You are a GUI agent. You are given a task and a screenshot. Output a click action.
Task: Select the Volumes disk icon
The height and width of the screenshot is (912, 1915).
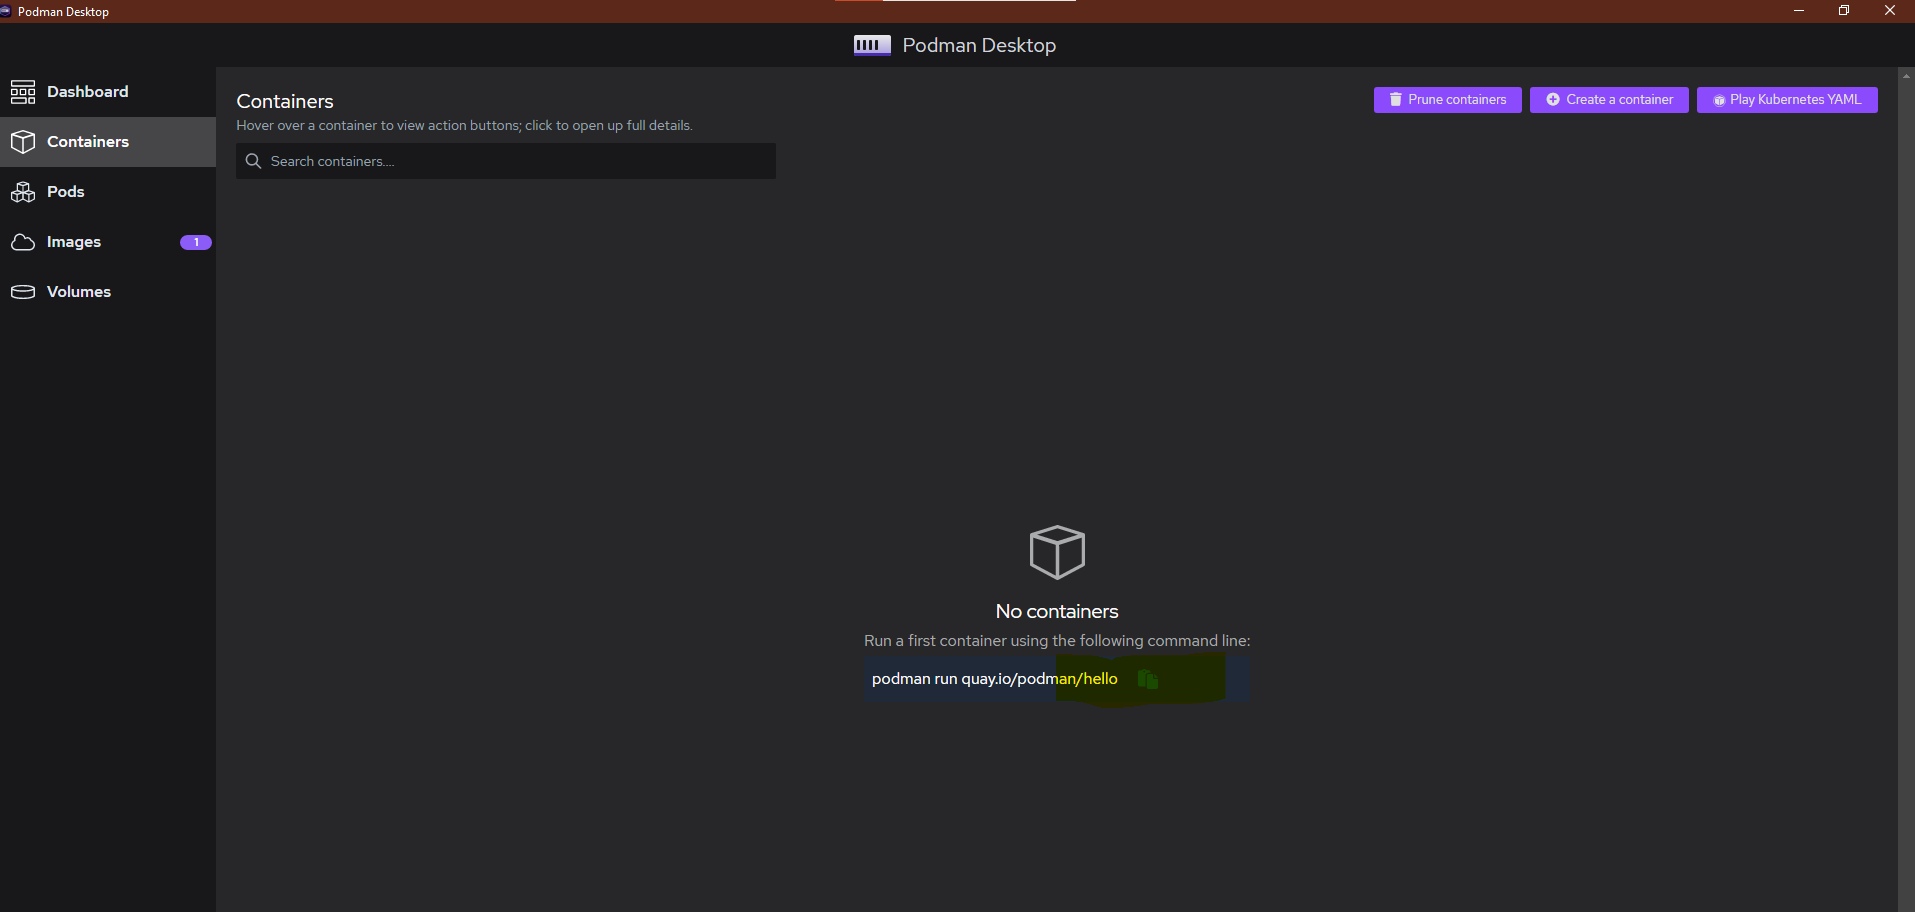click(x=24, y=291)
